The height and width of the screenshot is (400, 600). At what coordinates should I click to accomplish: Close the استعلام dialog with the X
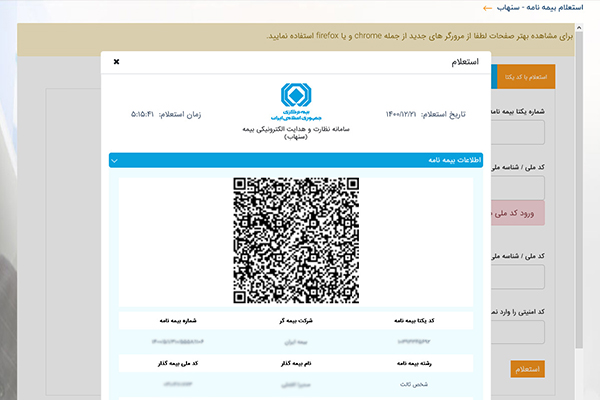click(116, 62)
